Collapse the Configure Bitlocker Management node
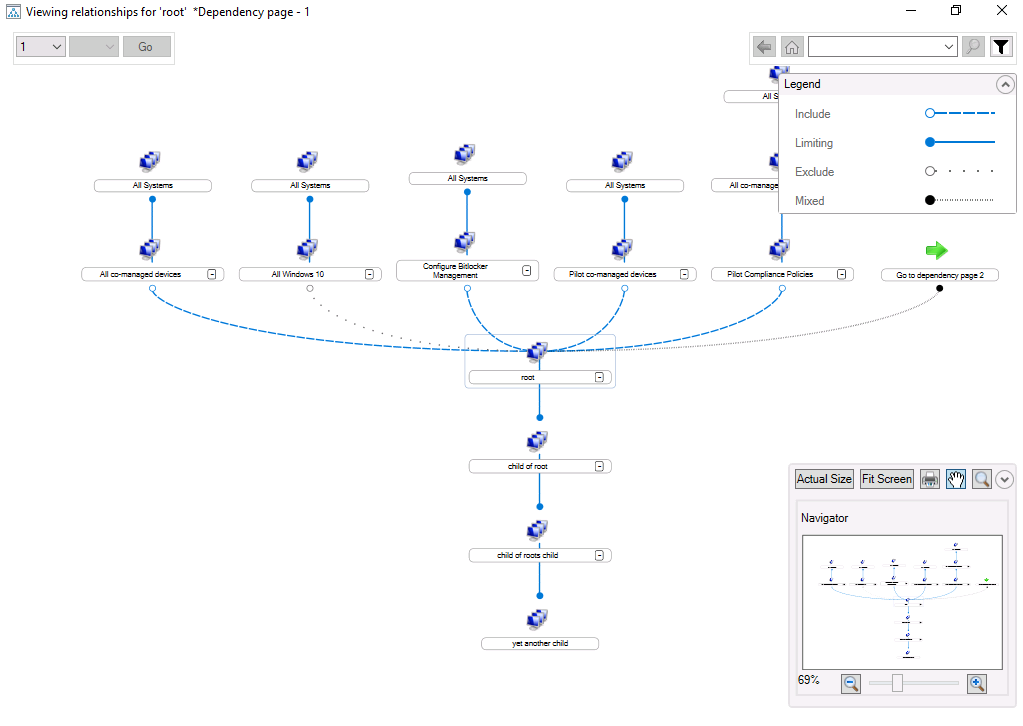The width and height of the screenshot is (1023, 726). point(527,271)
